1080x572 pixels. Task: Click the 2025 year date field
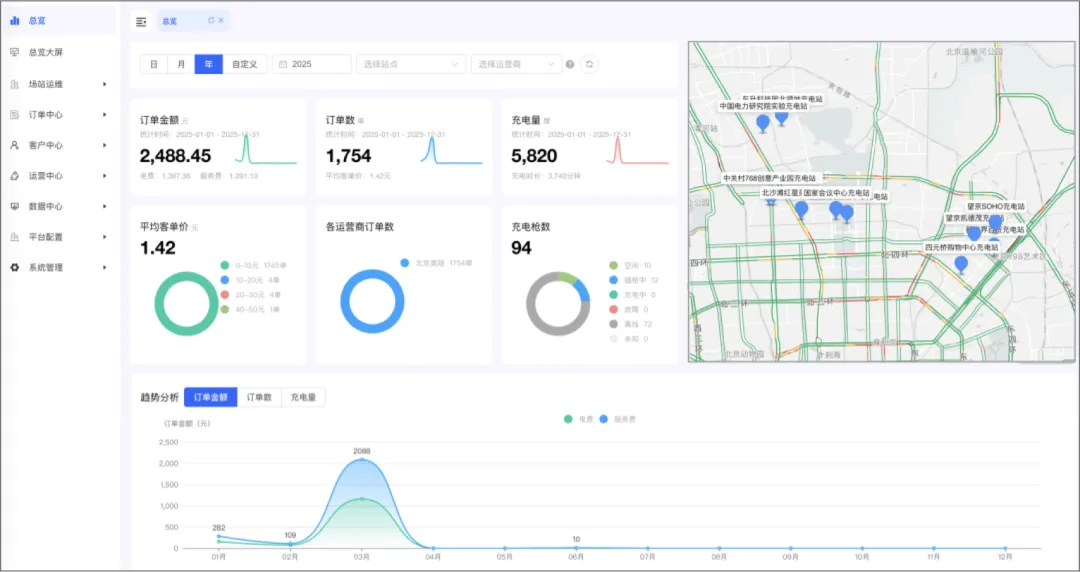pos(312,64)
